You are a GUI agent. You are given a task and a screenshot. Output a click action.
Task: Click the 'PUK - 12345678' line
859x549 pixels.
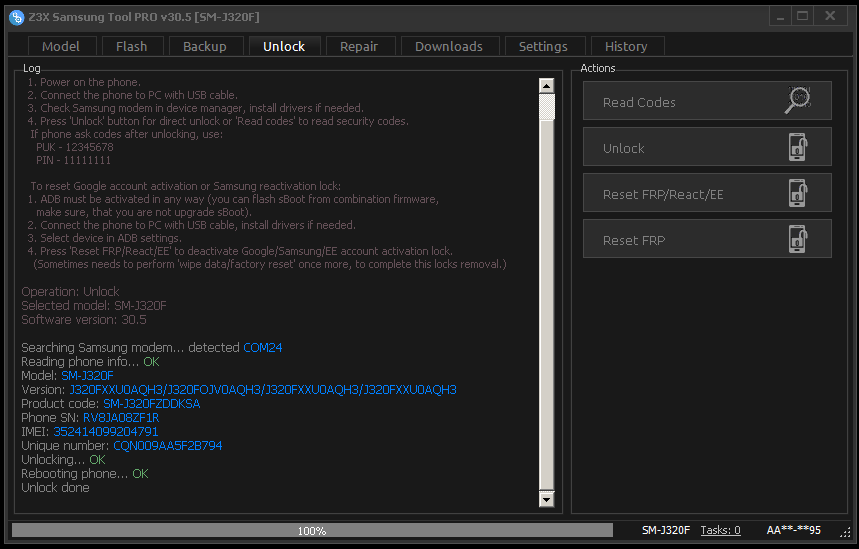click(75, 147)
